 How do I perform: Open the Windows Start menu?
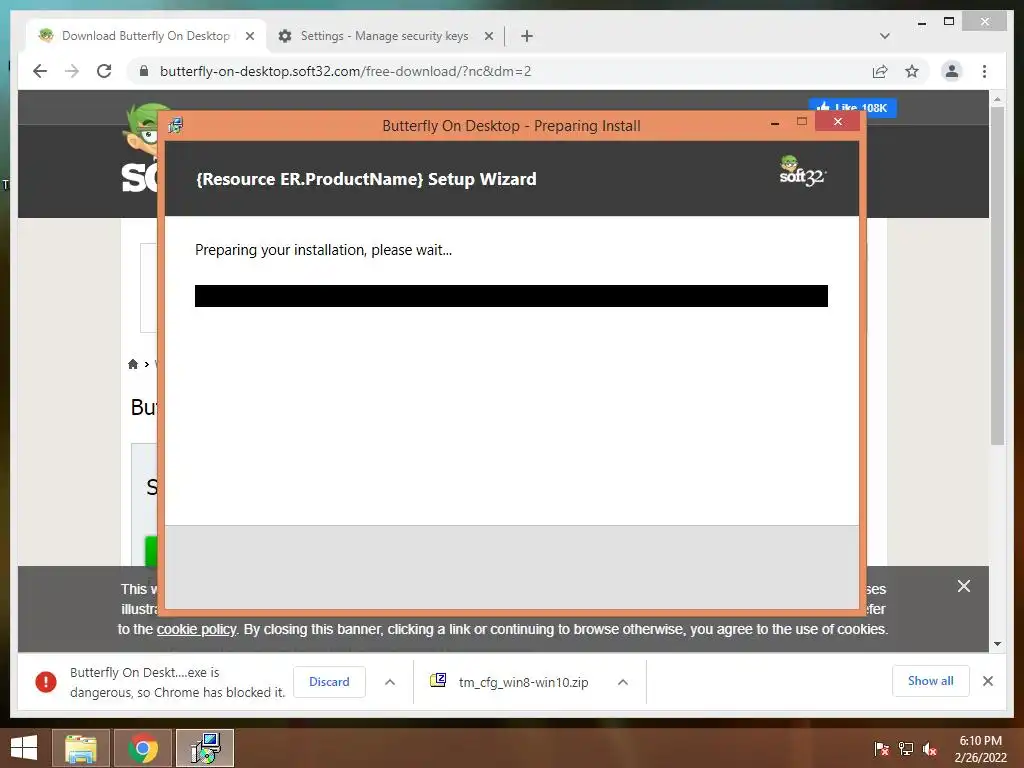pos(24,748)
